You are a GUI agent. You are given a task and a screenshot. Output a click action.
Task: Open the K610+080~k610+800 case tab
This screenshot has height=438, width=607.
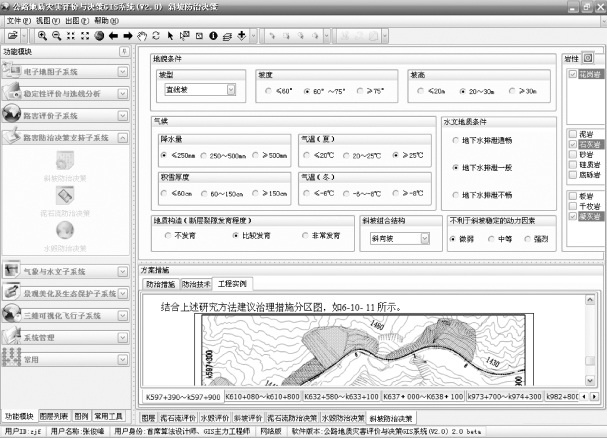click(262, 397)
